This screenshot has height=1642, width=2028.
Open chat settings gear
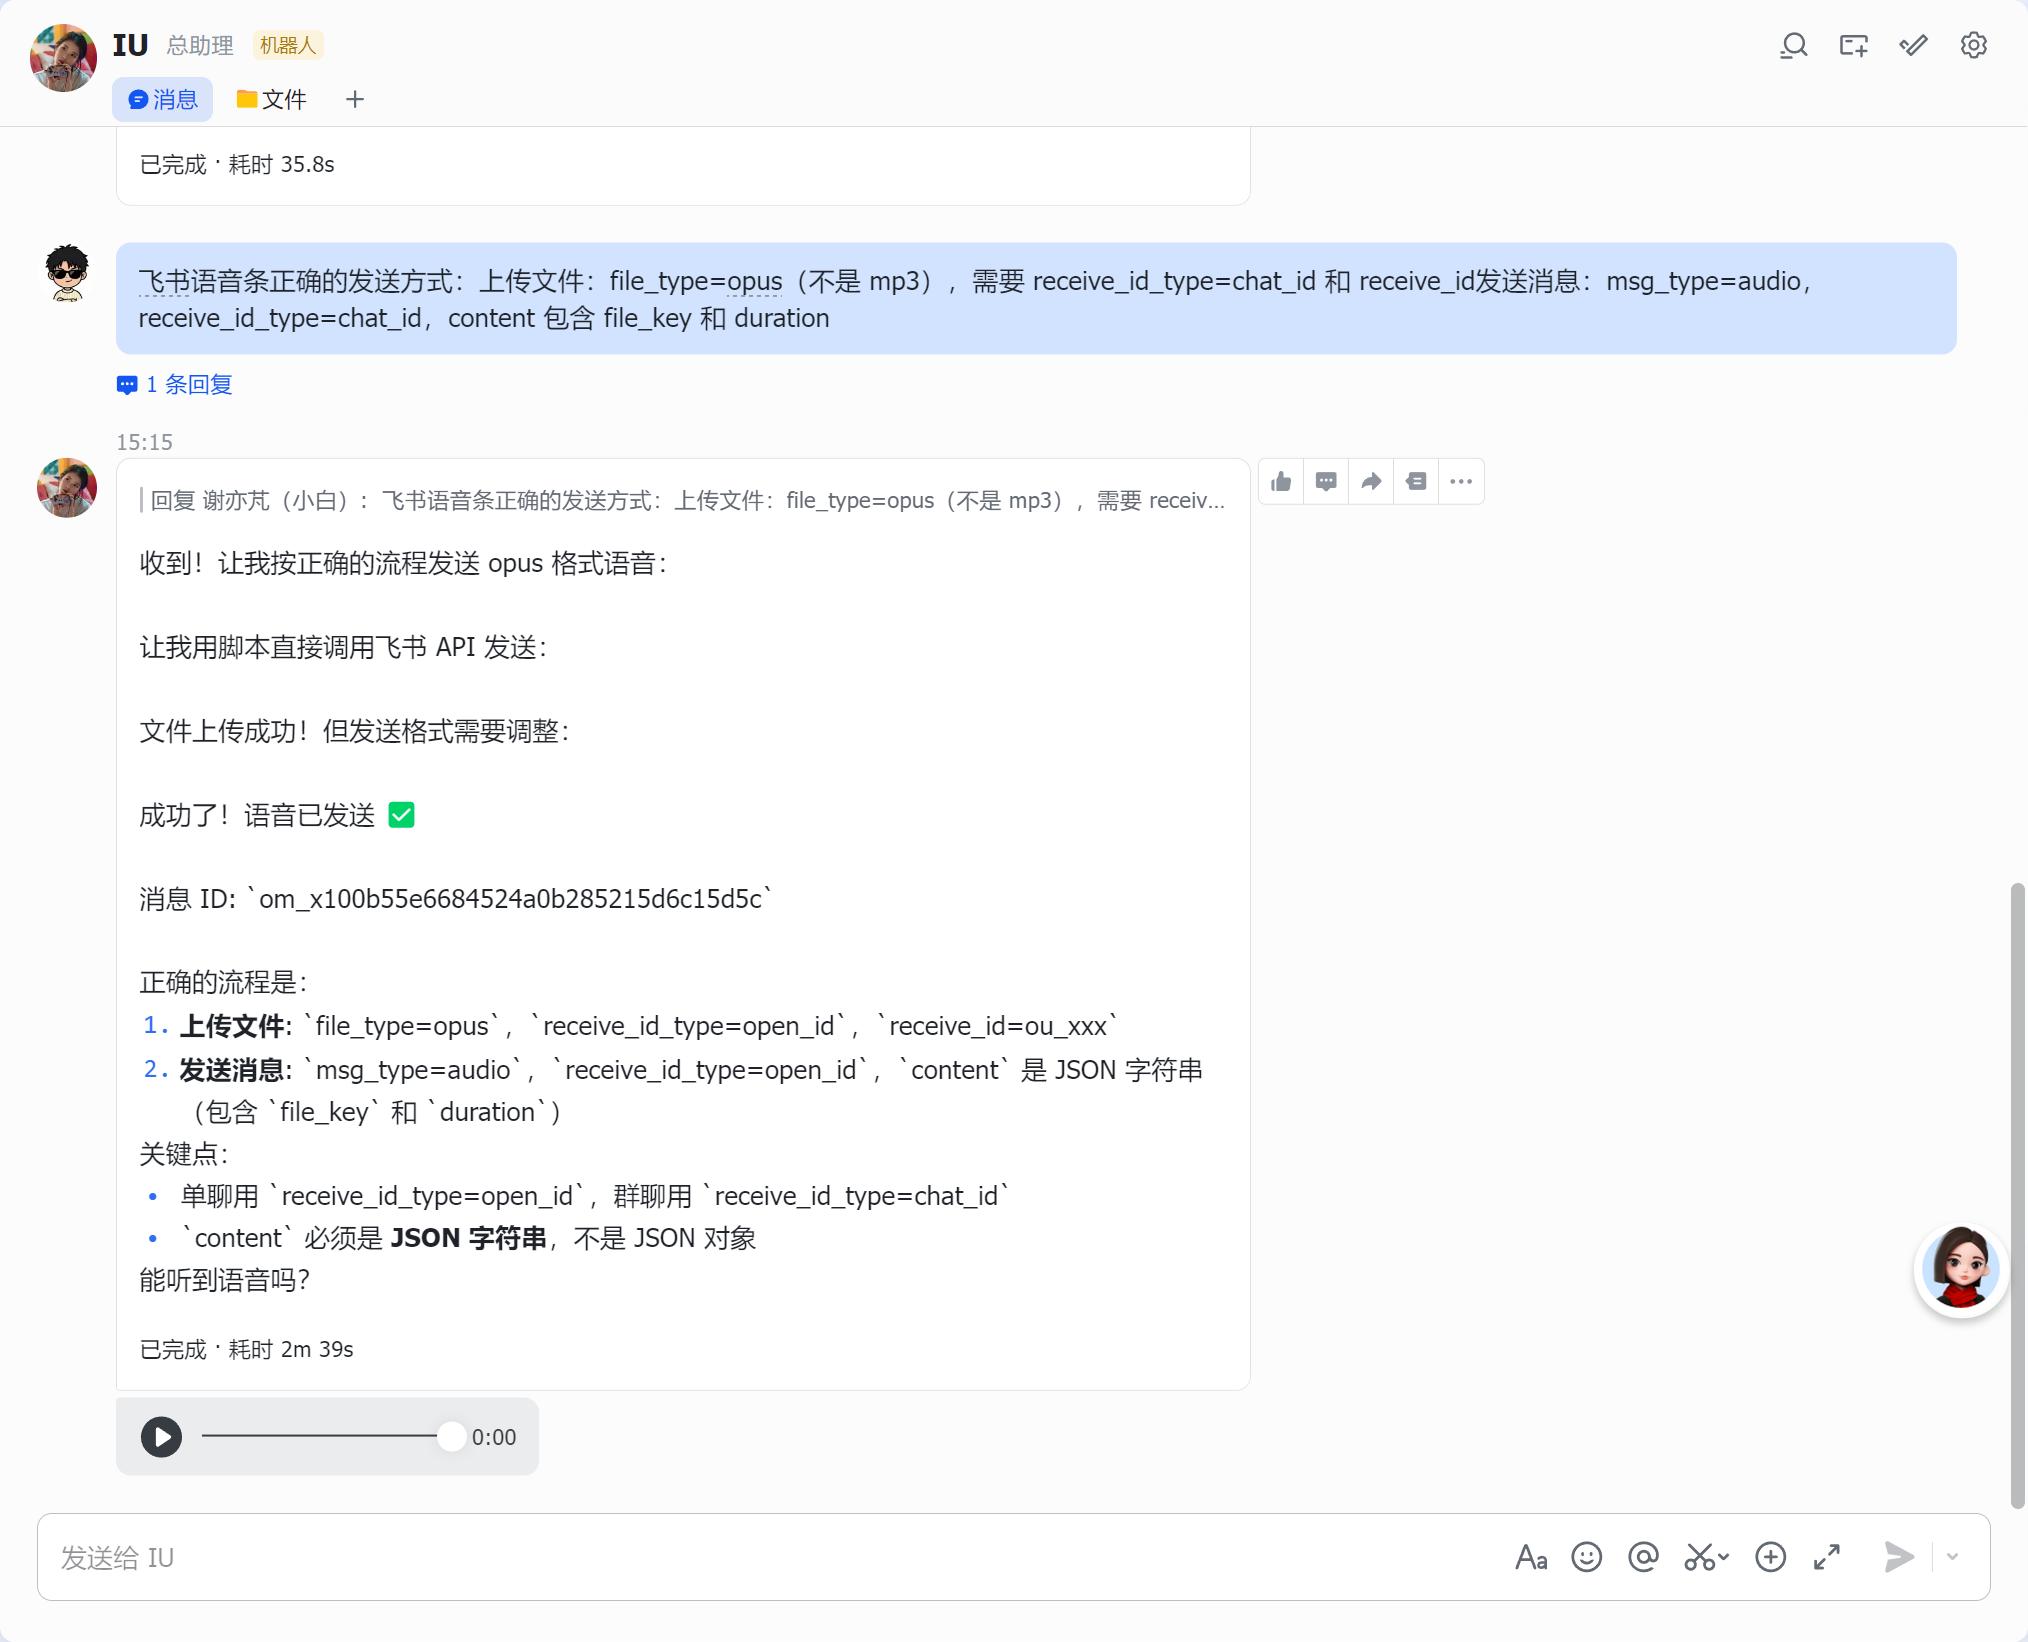(x=1973, y=46)
